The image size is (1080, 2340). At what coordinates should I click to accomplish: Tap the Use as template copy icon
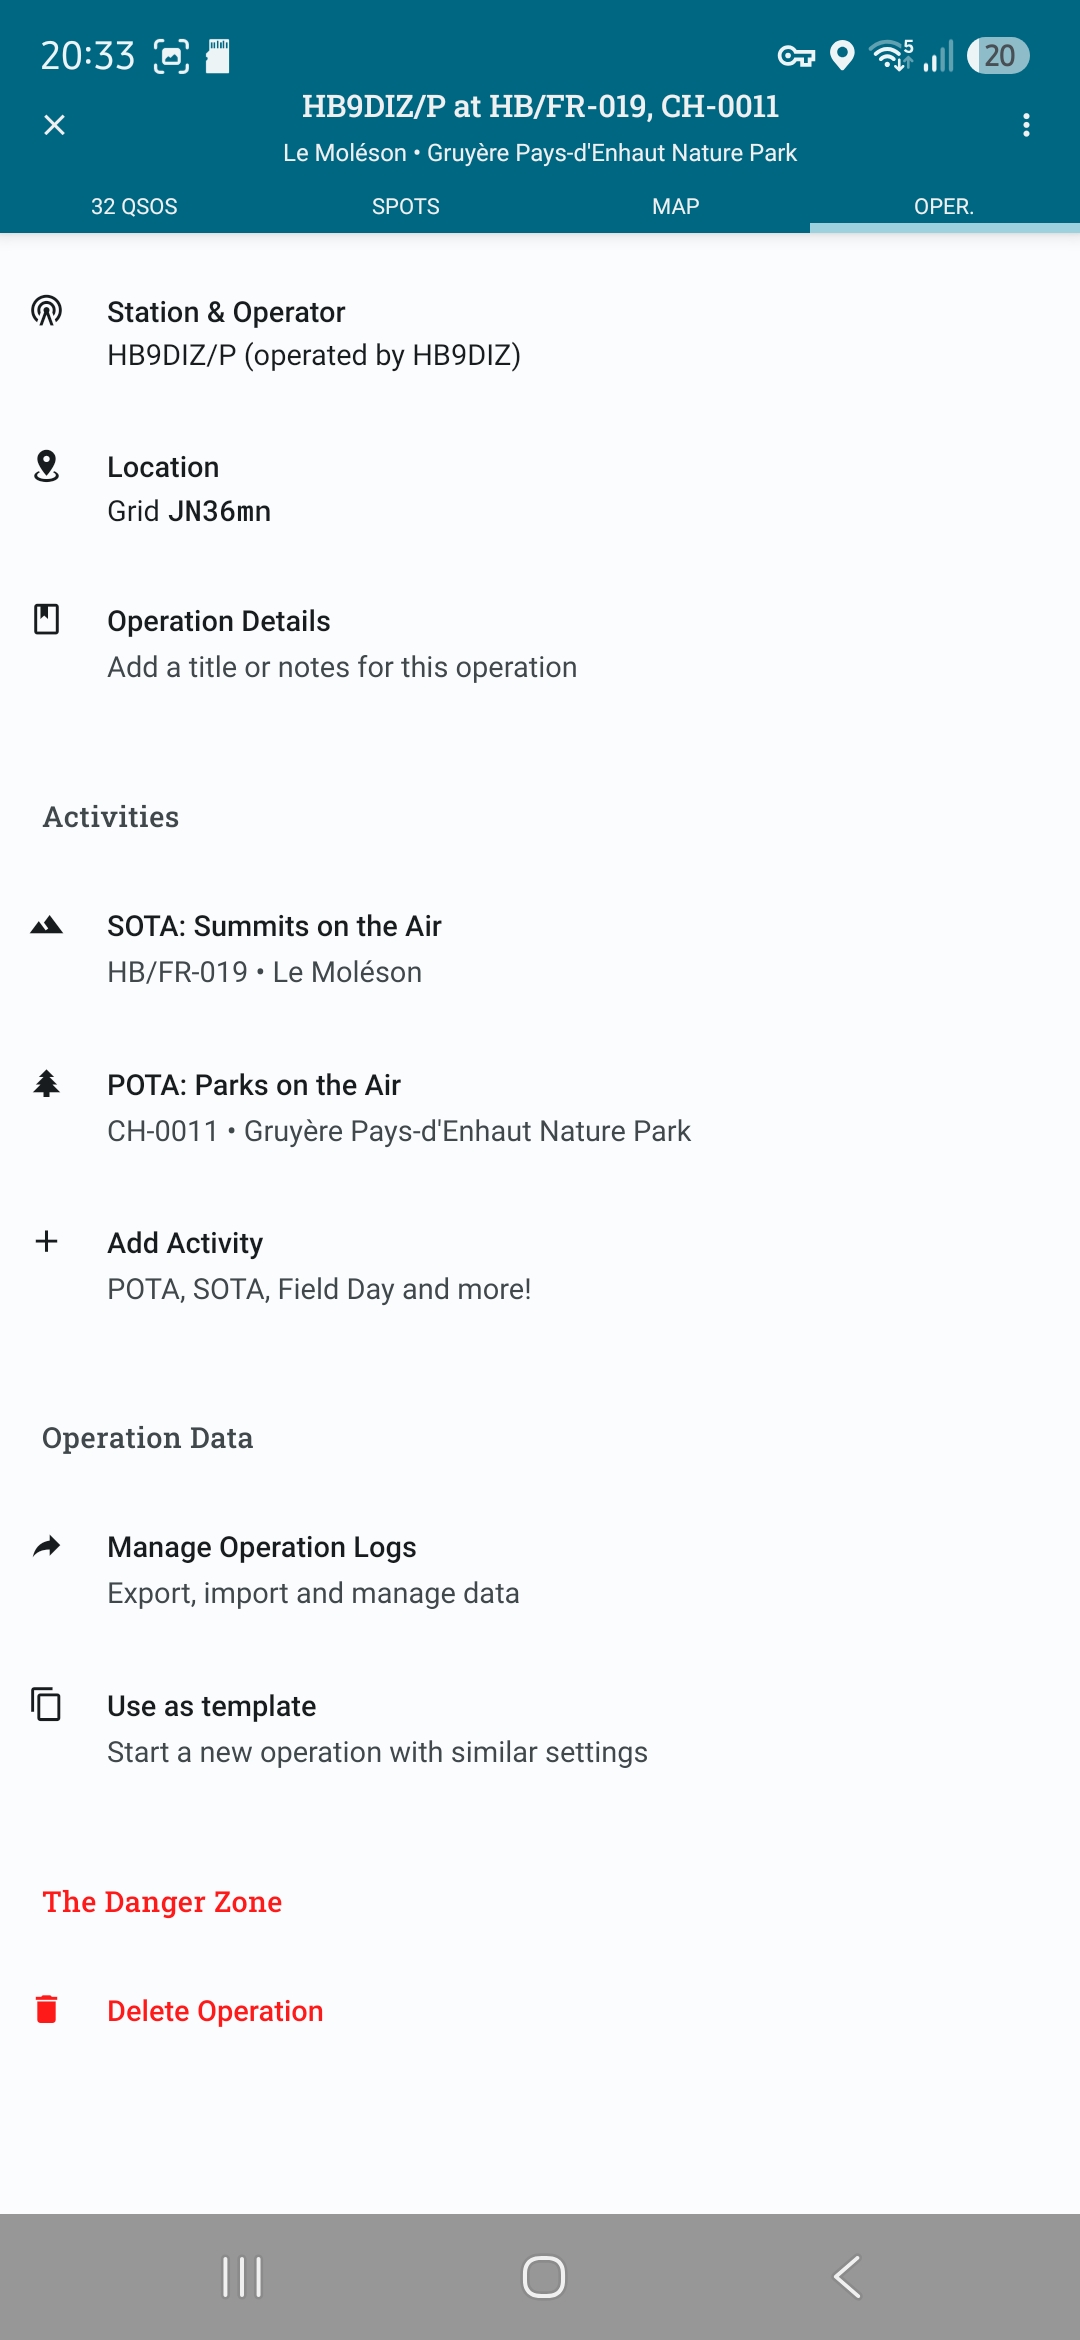click(46, 1703)
